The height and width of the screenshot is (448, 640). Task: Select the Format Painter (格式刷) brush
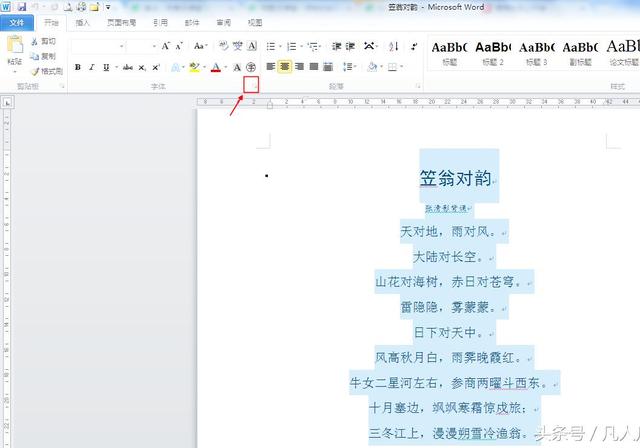(x=36, y=71)
